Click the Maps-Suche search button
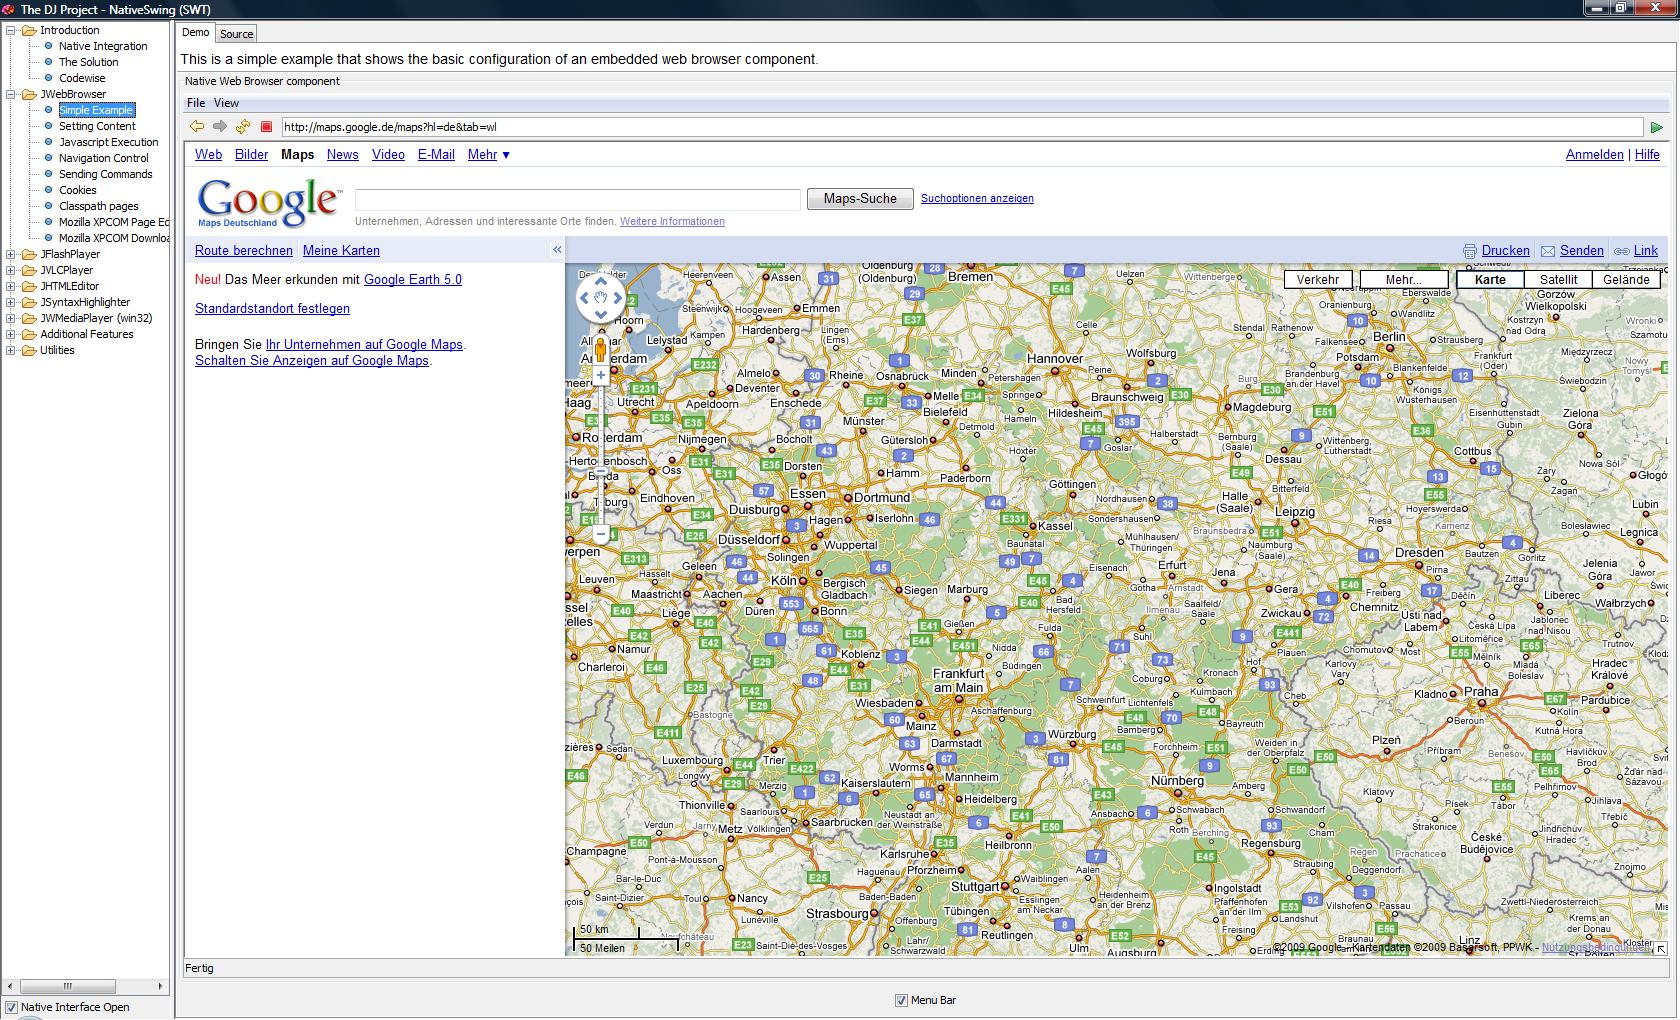Viewport: 1680px width, 1020px height. (x=860, y=199)
